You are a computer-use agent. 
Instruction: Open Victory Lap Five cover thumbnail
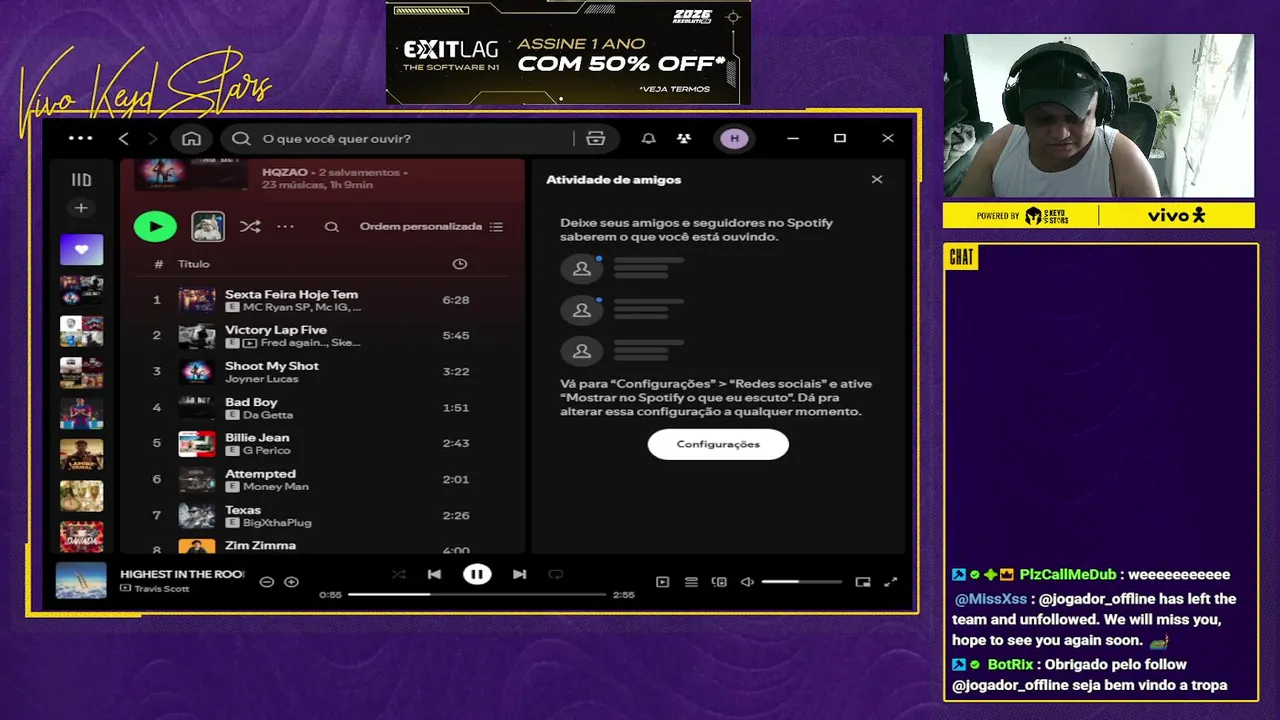[197, 336]
